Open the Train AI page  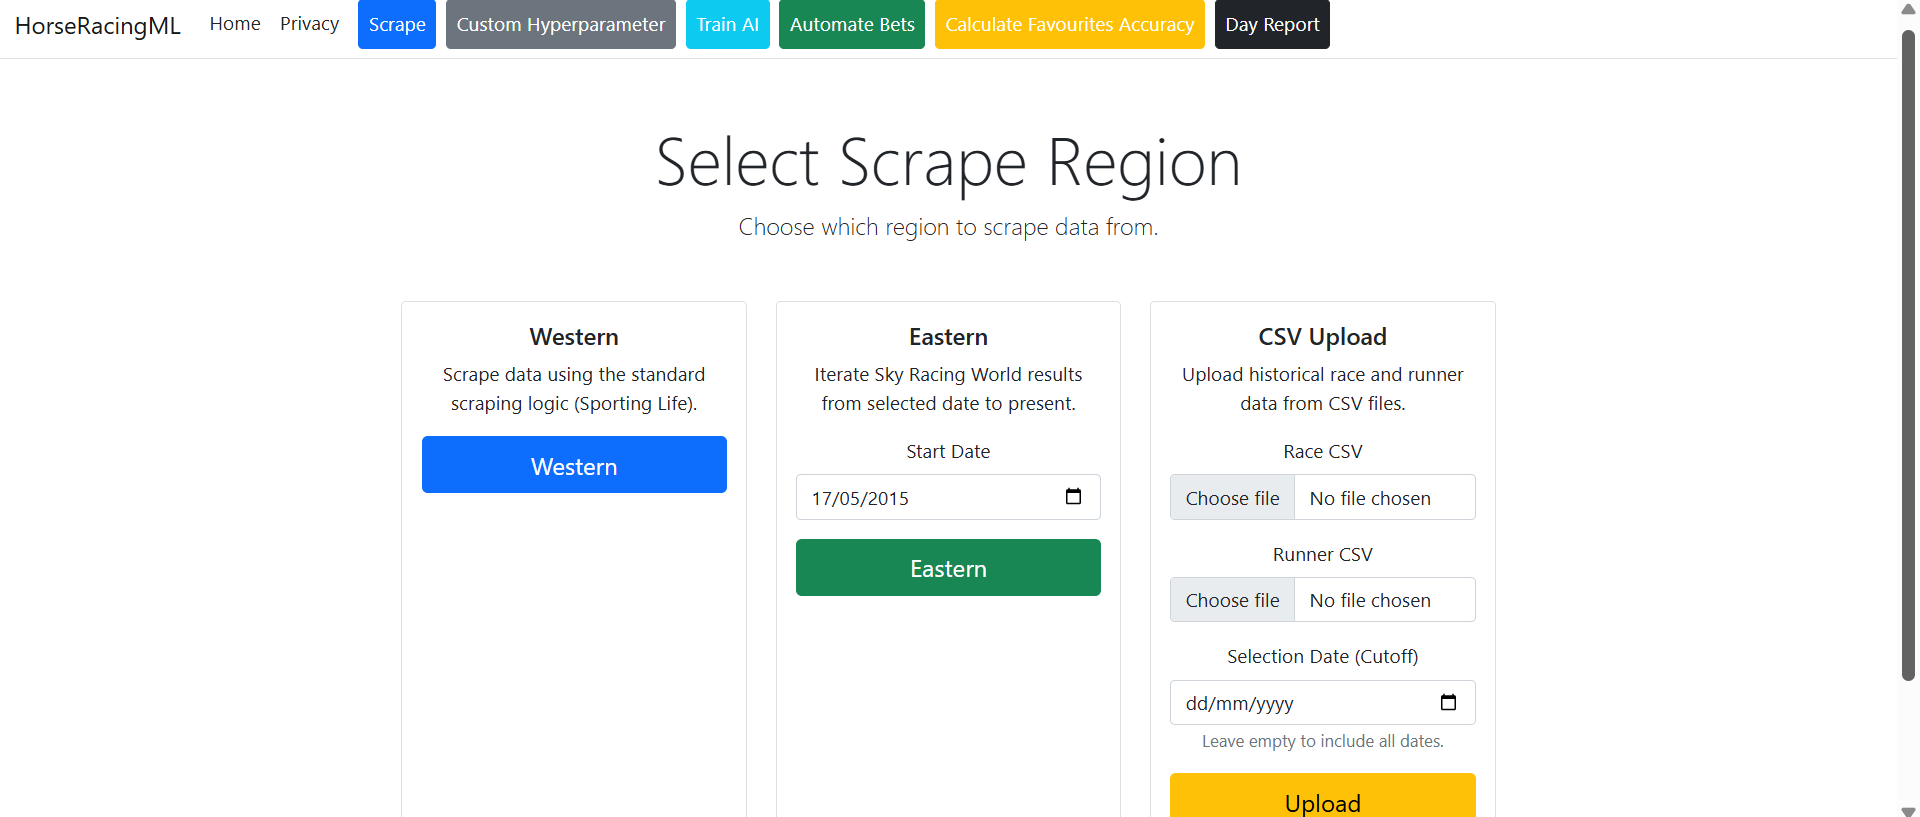coord(728,25)
